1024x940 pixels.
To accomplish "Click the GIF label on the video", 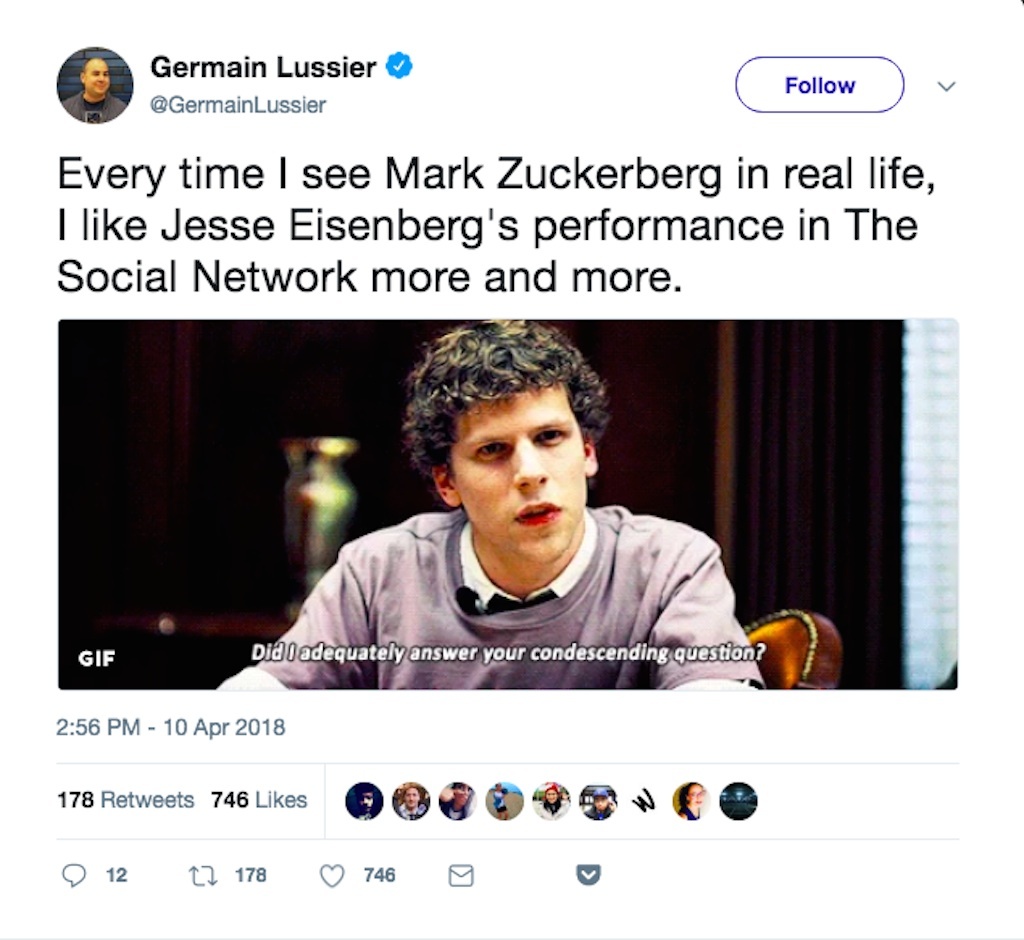I will (94, 658).
